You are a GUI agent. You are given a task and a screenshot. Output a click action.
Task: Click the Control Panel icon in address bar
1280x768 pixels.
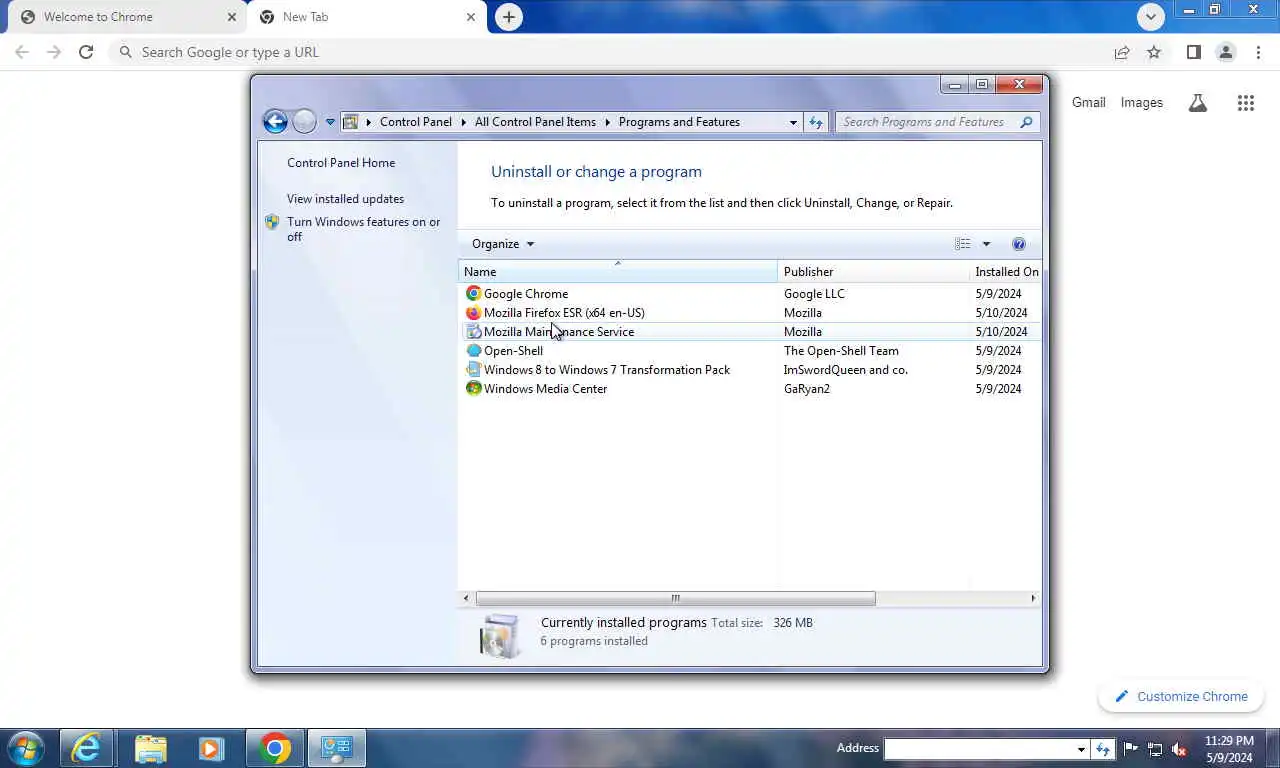pos(350,122)
